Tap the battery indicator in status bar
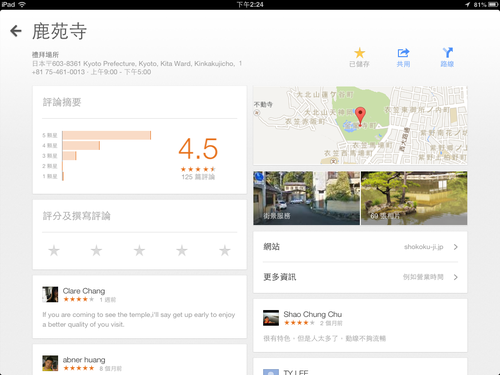 pos(493,5)
